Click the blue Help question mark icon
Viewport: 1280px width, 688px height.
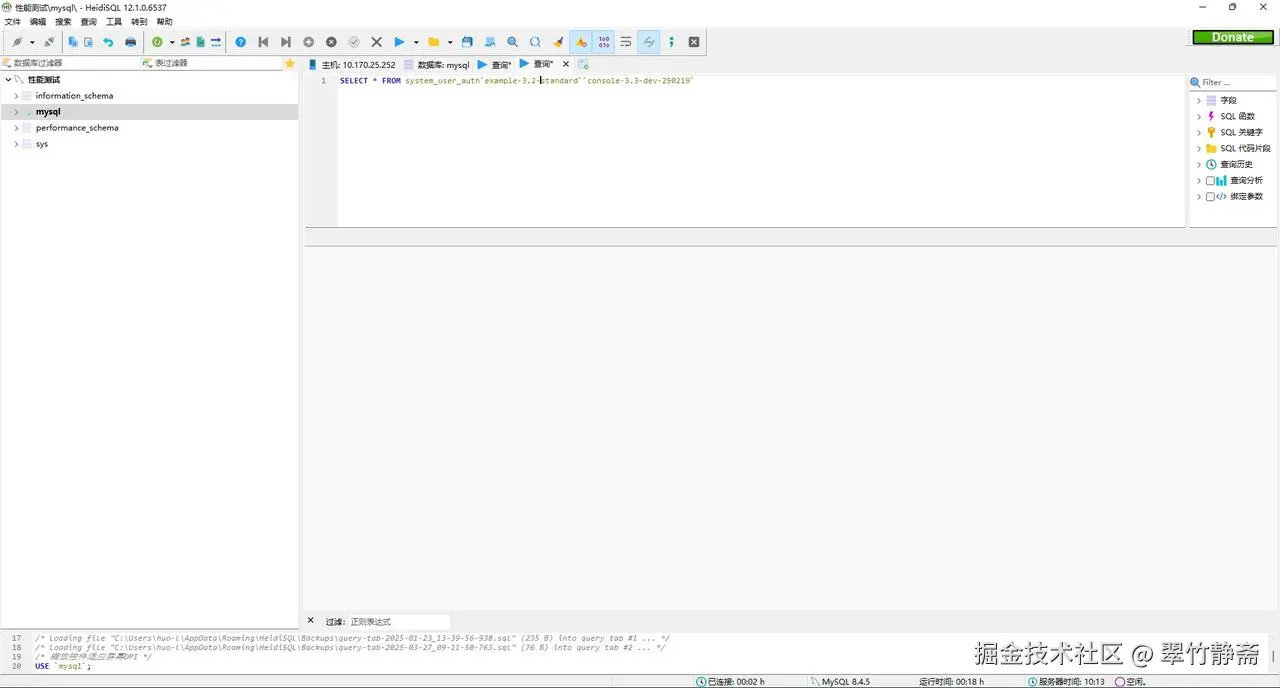pos(241,42)
